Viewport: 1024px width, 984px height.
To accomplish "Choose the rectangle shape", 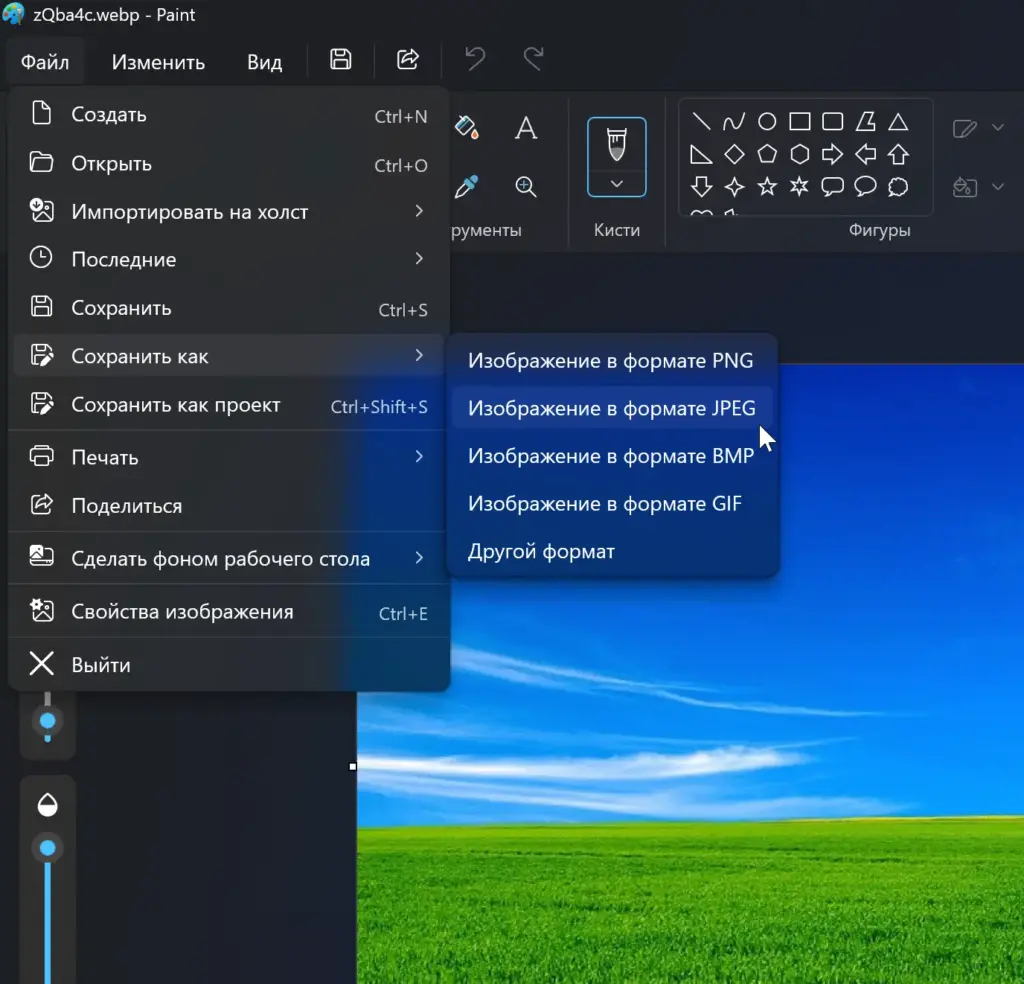I will coord(799,121).
